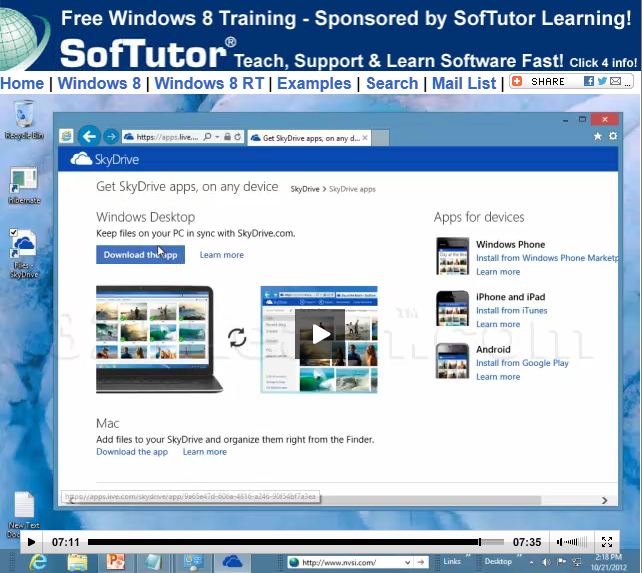Viewport: 642px width, 573px height.
Task: Refresh the SkyDrive page
Action: 237,137
